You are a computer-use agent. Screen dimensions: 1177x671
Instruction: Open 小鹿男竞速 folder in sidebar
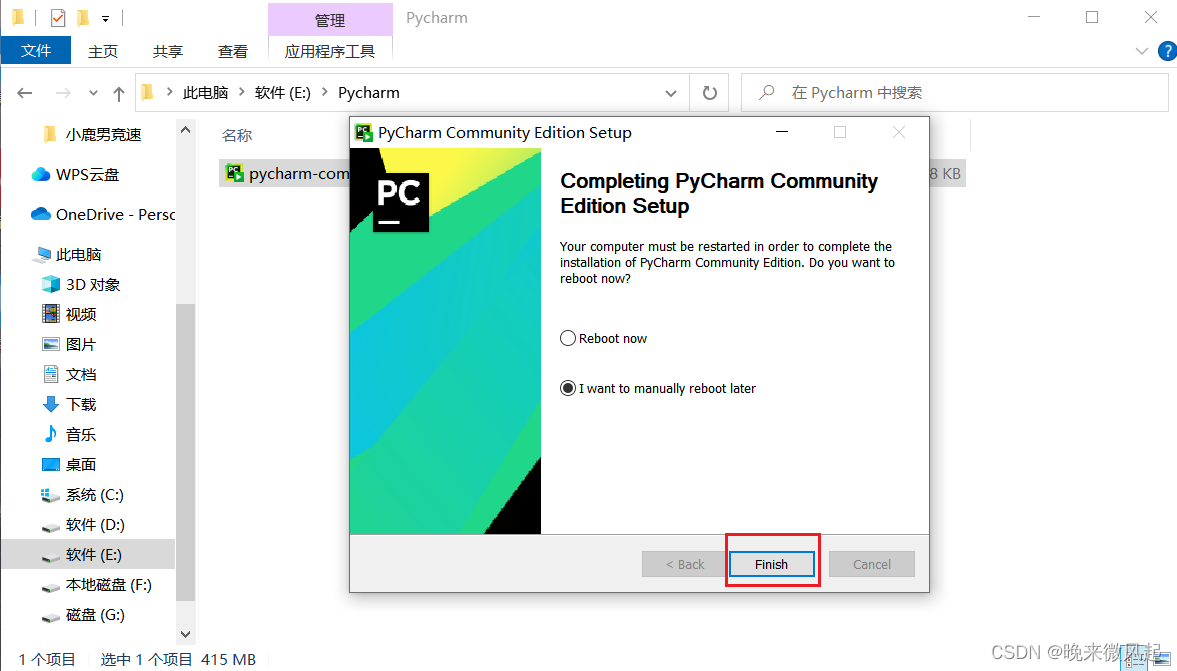click(103, 134)
